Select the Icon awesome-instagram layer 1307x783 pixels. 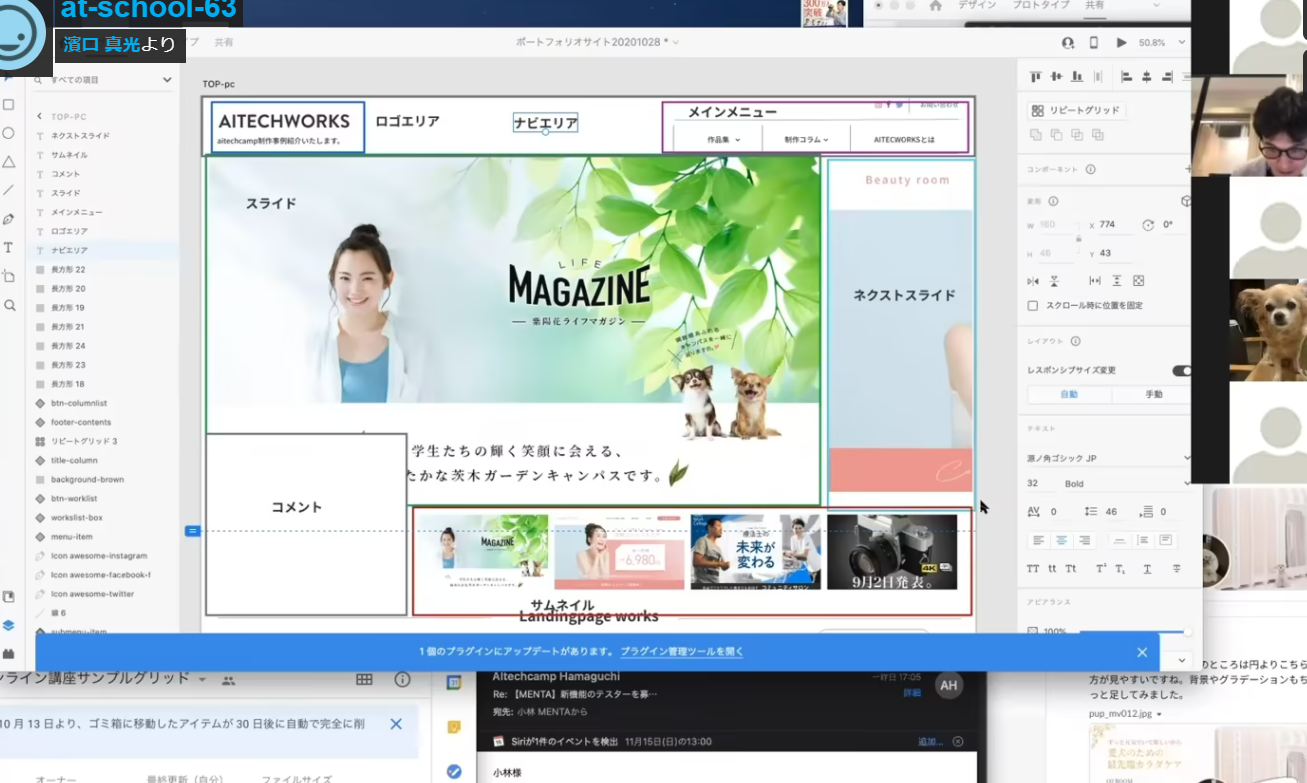99,556
